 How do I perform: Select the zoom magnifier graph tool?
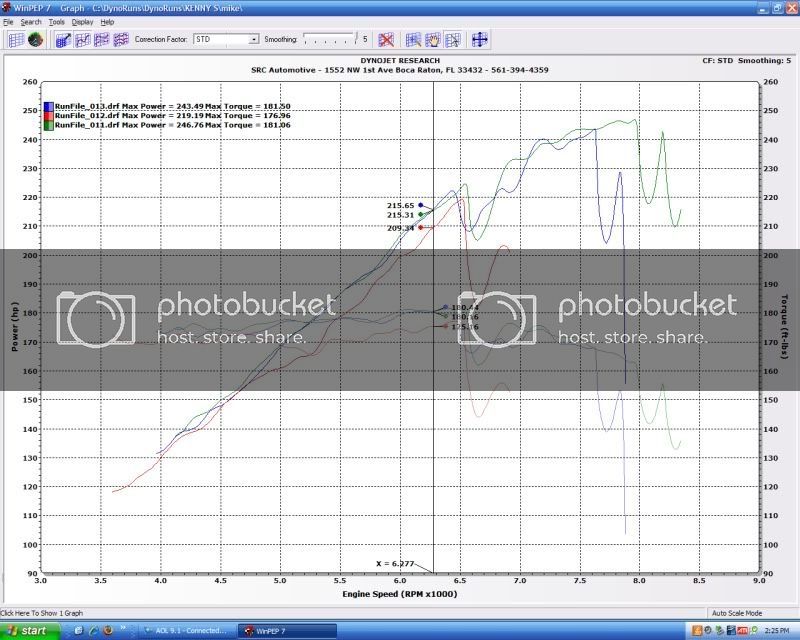413,39
